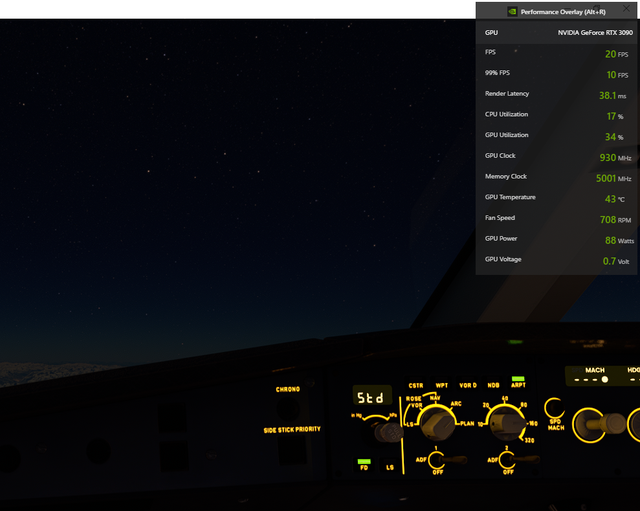Toggle the FD flight director button
The height and width of the screenshot is (511, 640).
point(364,464)
